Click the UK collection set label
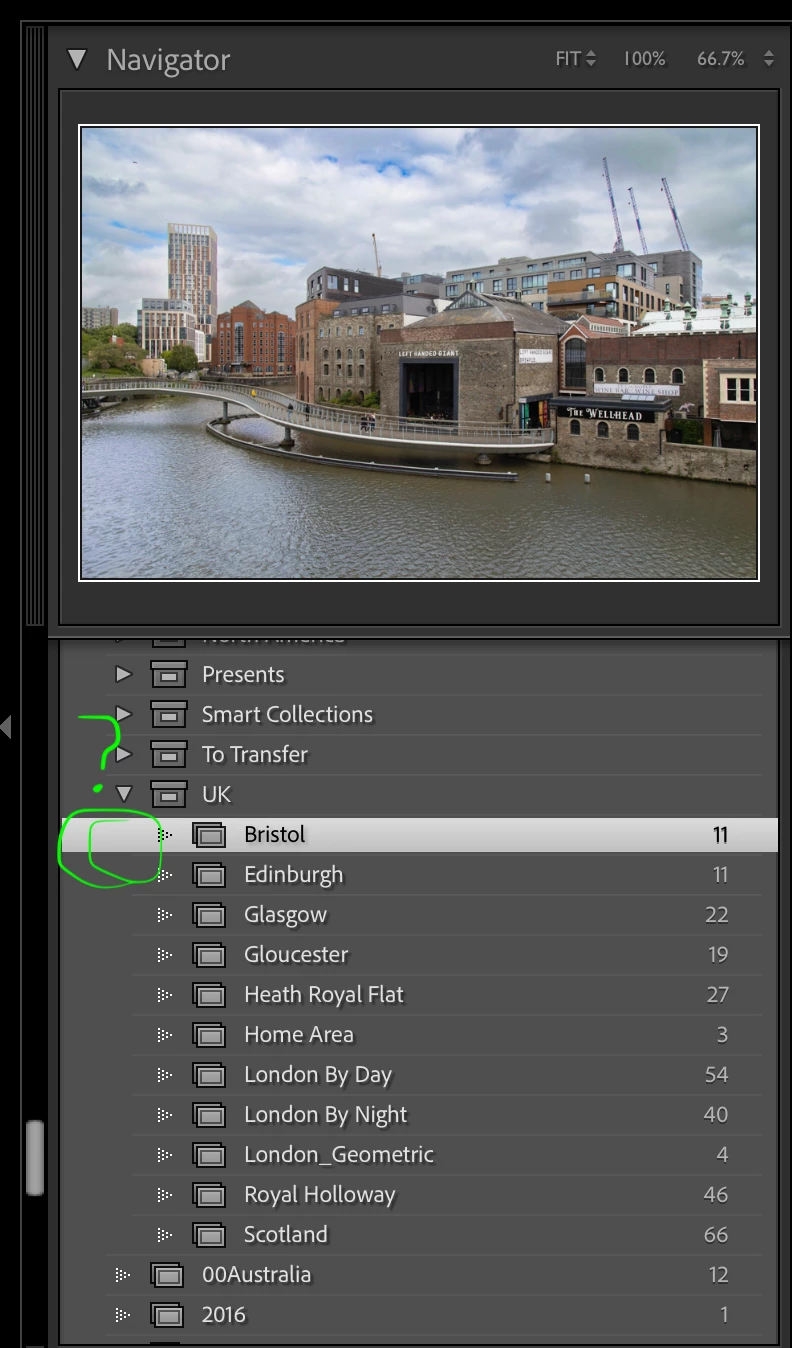This screenshot has height=1348, width=792. (x=216, y=795)
